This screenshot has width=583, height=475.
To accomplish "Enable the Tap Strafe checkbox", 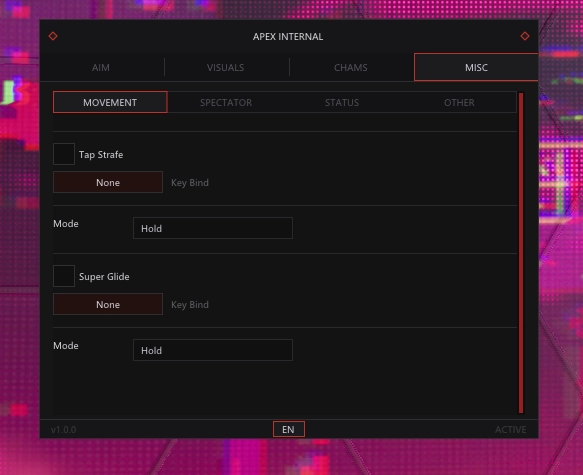I will [64, 154].
